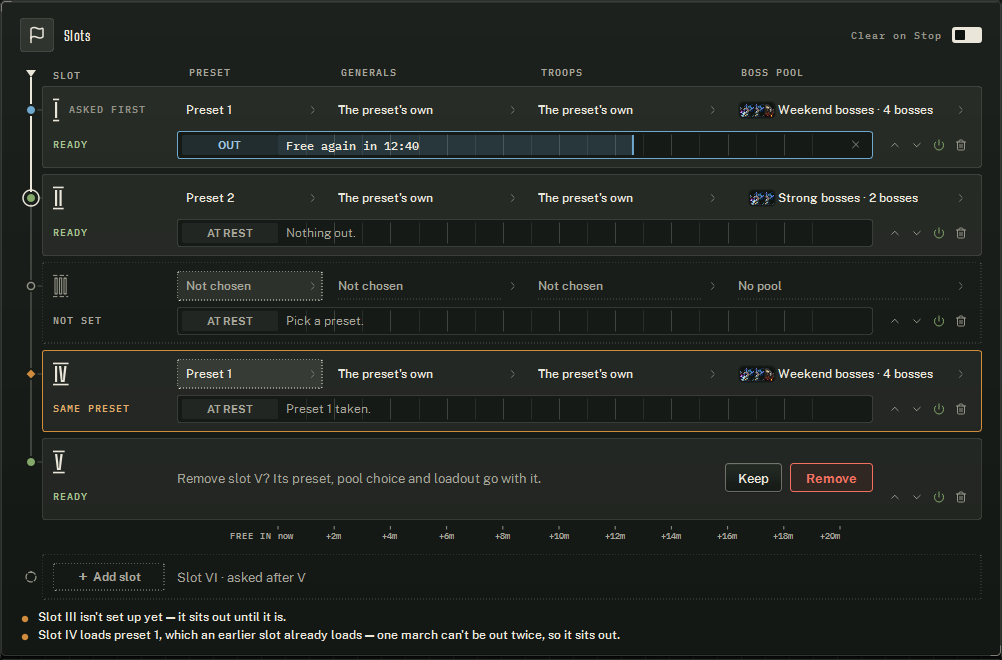Move slot II up with its arrow

(x=895, y=233)
